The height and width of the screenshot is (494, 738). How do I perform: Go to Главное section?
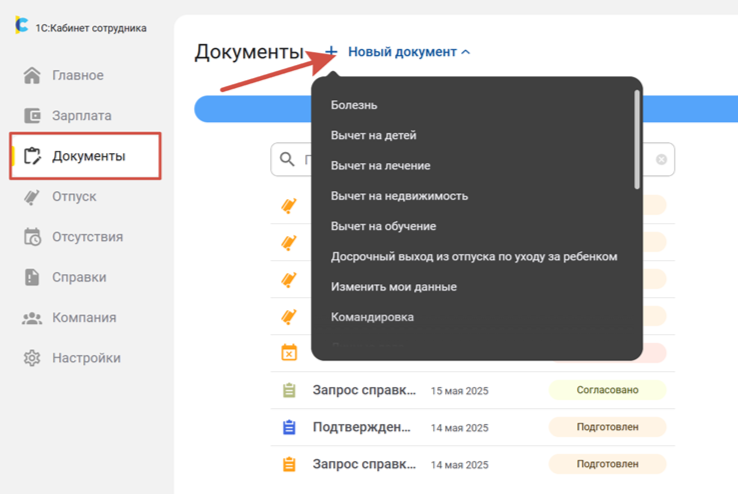tap(78, 75)
